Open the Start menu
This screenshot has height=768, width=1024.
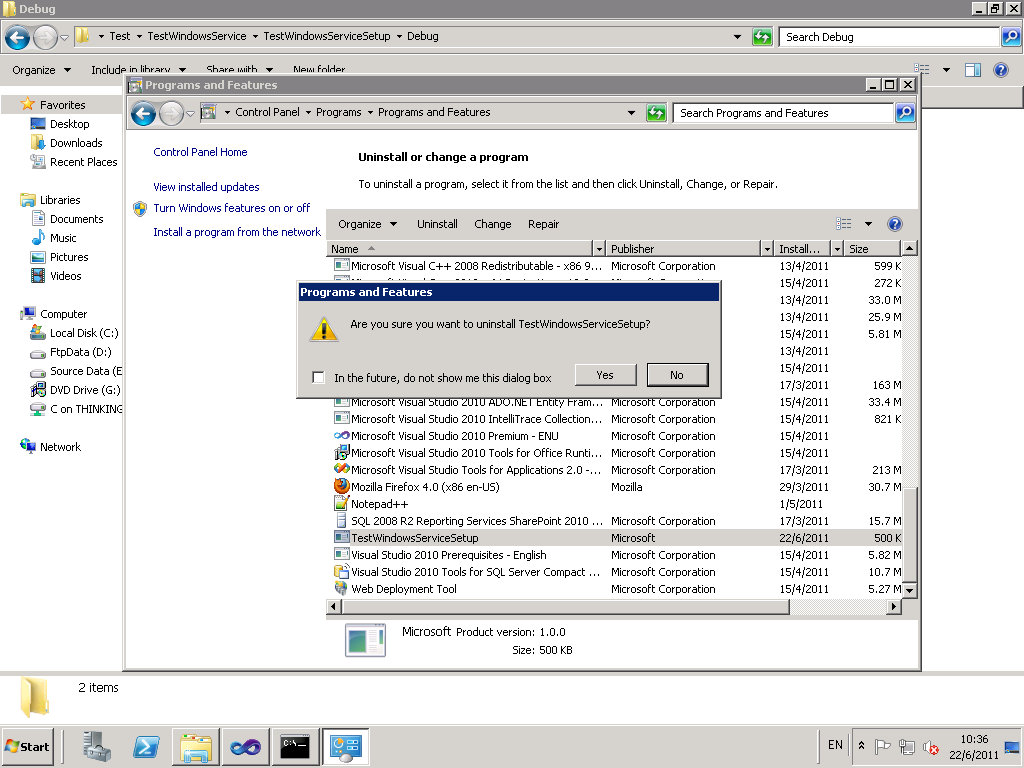point(28,746)
